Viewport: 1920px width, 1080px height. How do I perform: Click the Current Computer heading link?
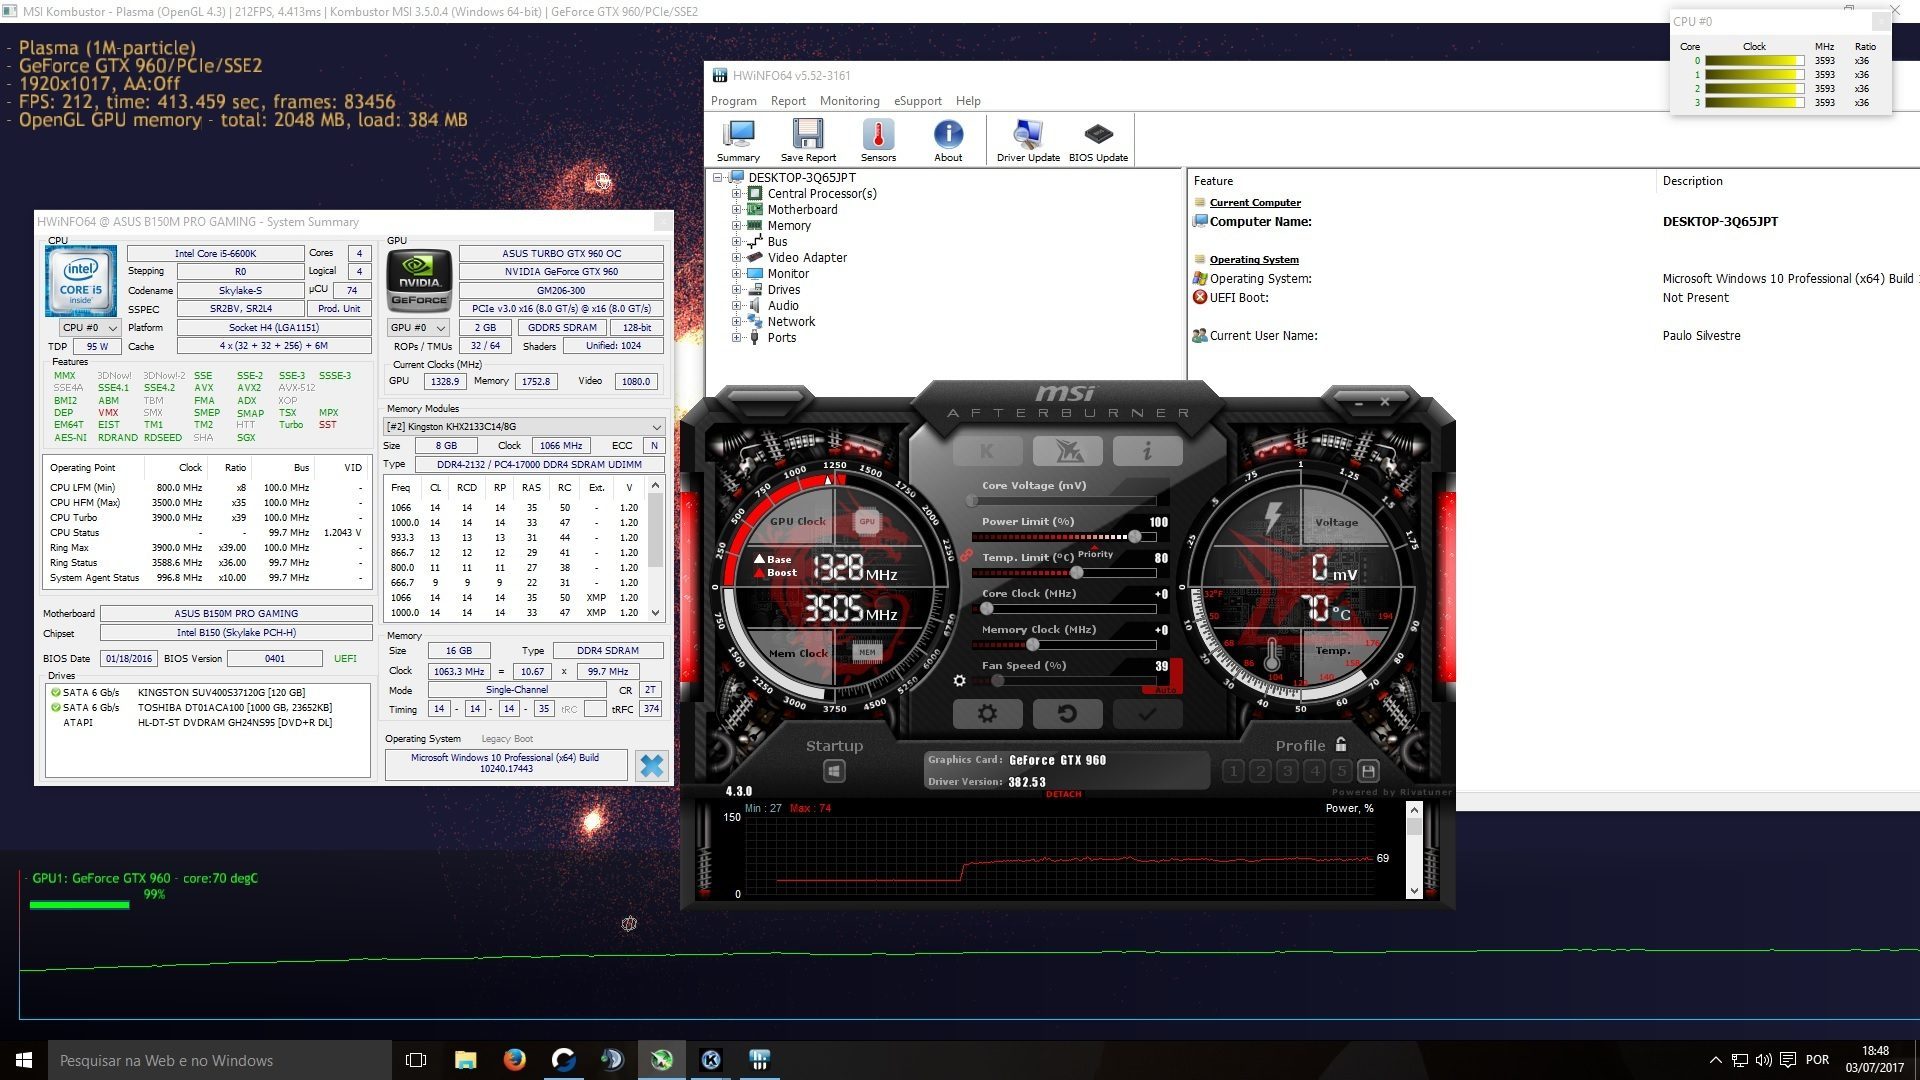tap(1255, 202)
